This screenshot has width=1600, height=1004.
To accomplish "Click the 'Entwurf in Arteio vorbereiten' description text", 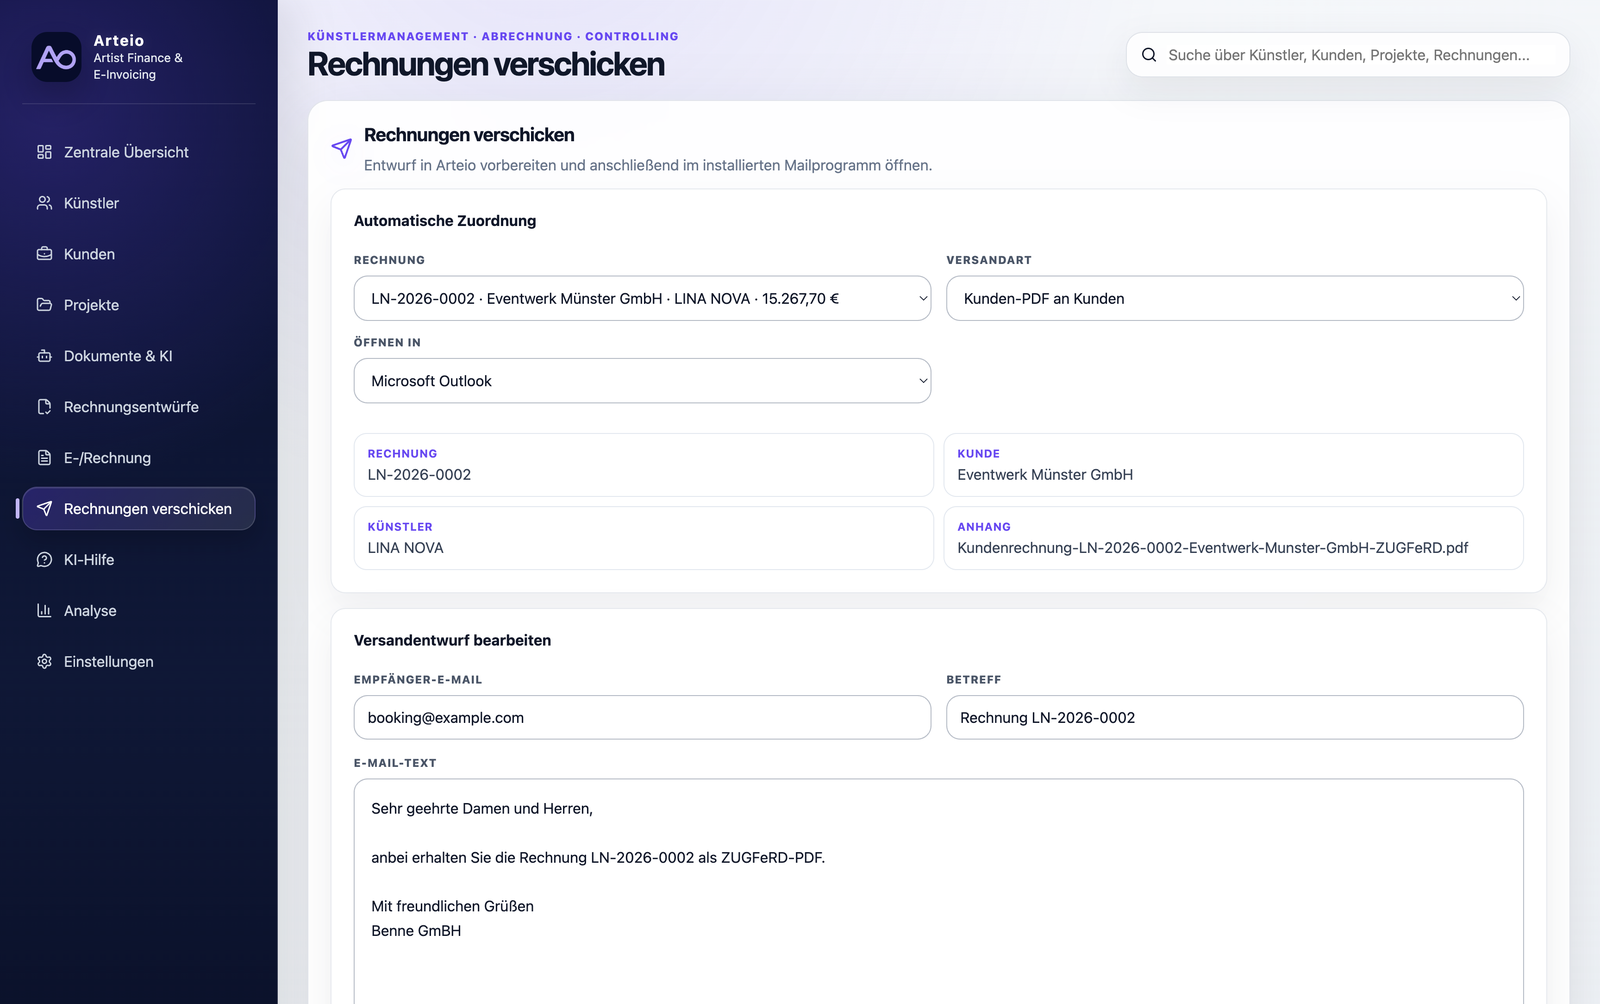I will coord(648,165).
